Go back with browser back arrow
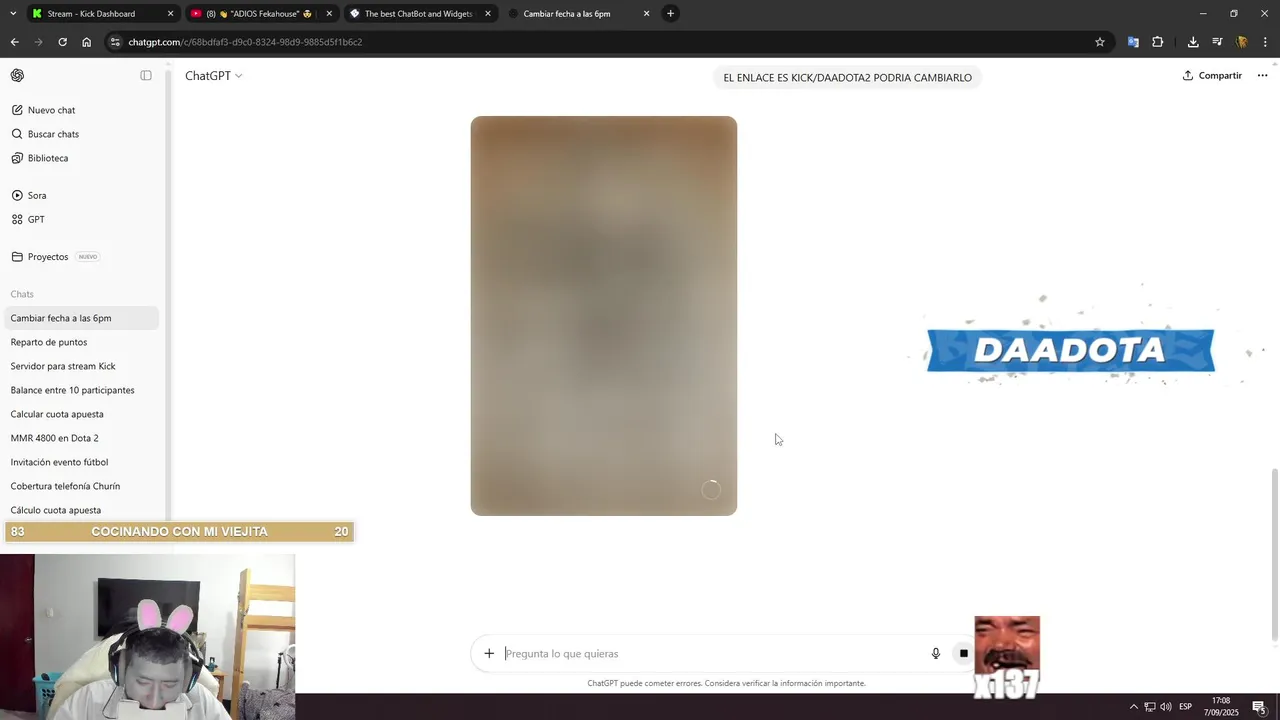The height and width of the screenshot is (720, 1280). point(14,42)
